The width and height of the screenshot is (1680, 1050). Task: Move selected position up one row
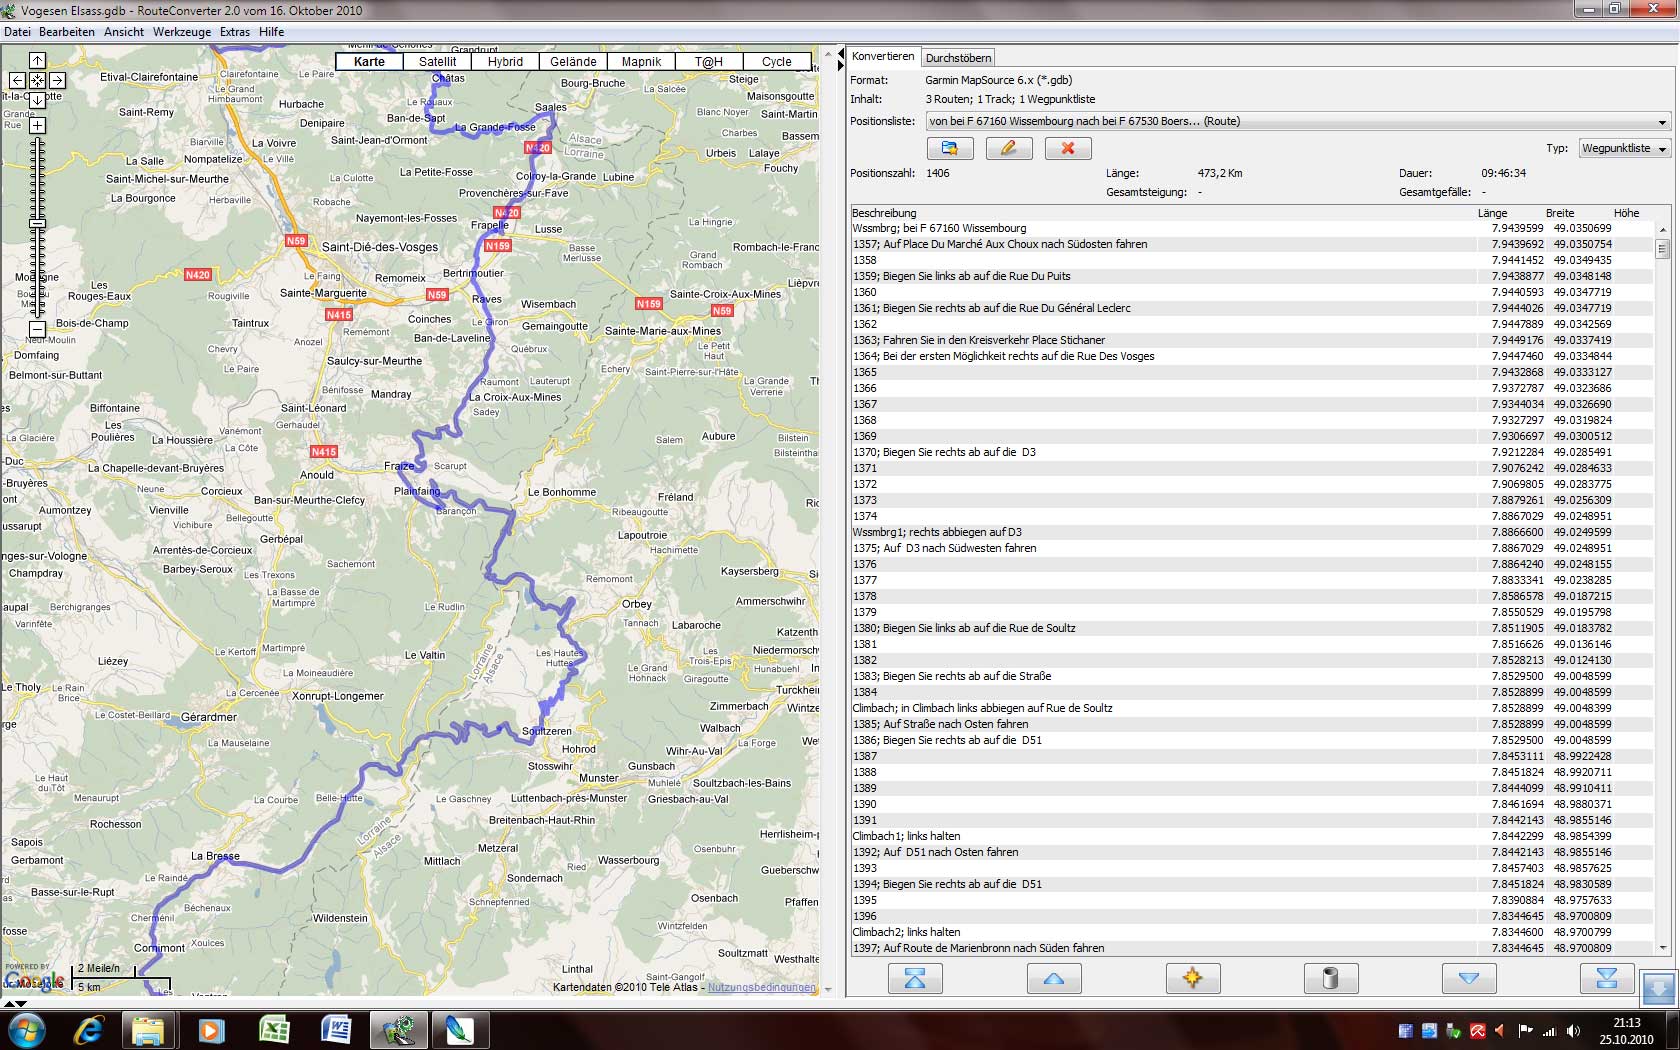tap(1053, 978)
